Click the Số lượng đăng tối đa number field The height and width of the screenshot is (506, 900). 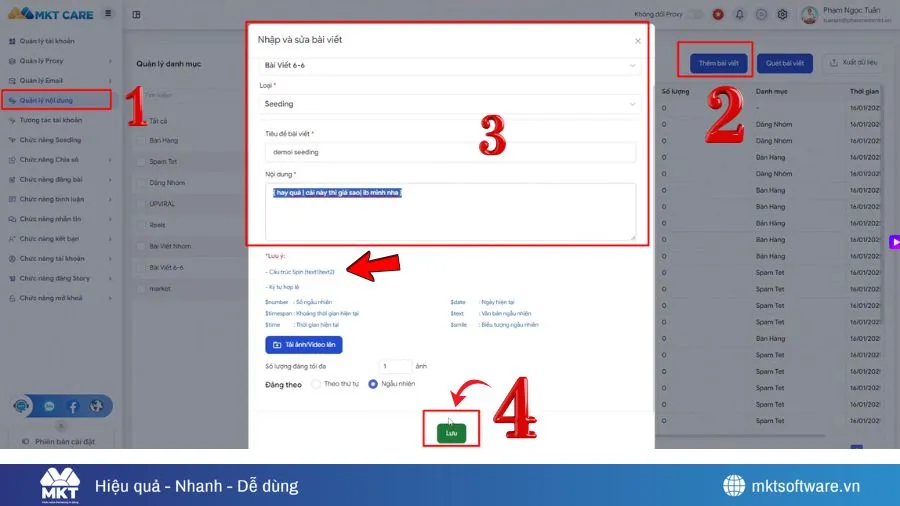pos(395,366)
